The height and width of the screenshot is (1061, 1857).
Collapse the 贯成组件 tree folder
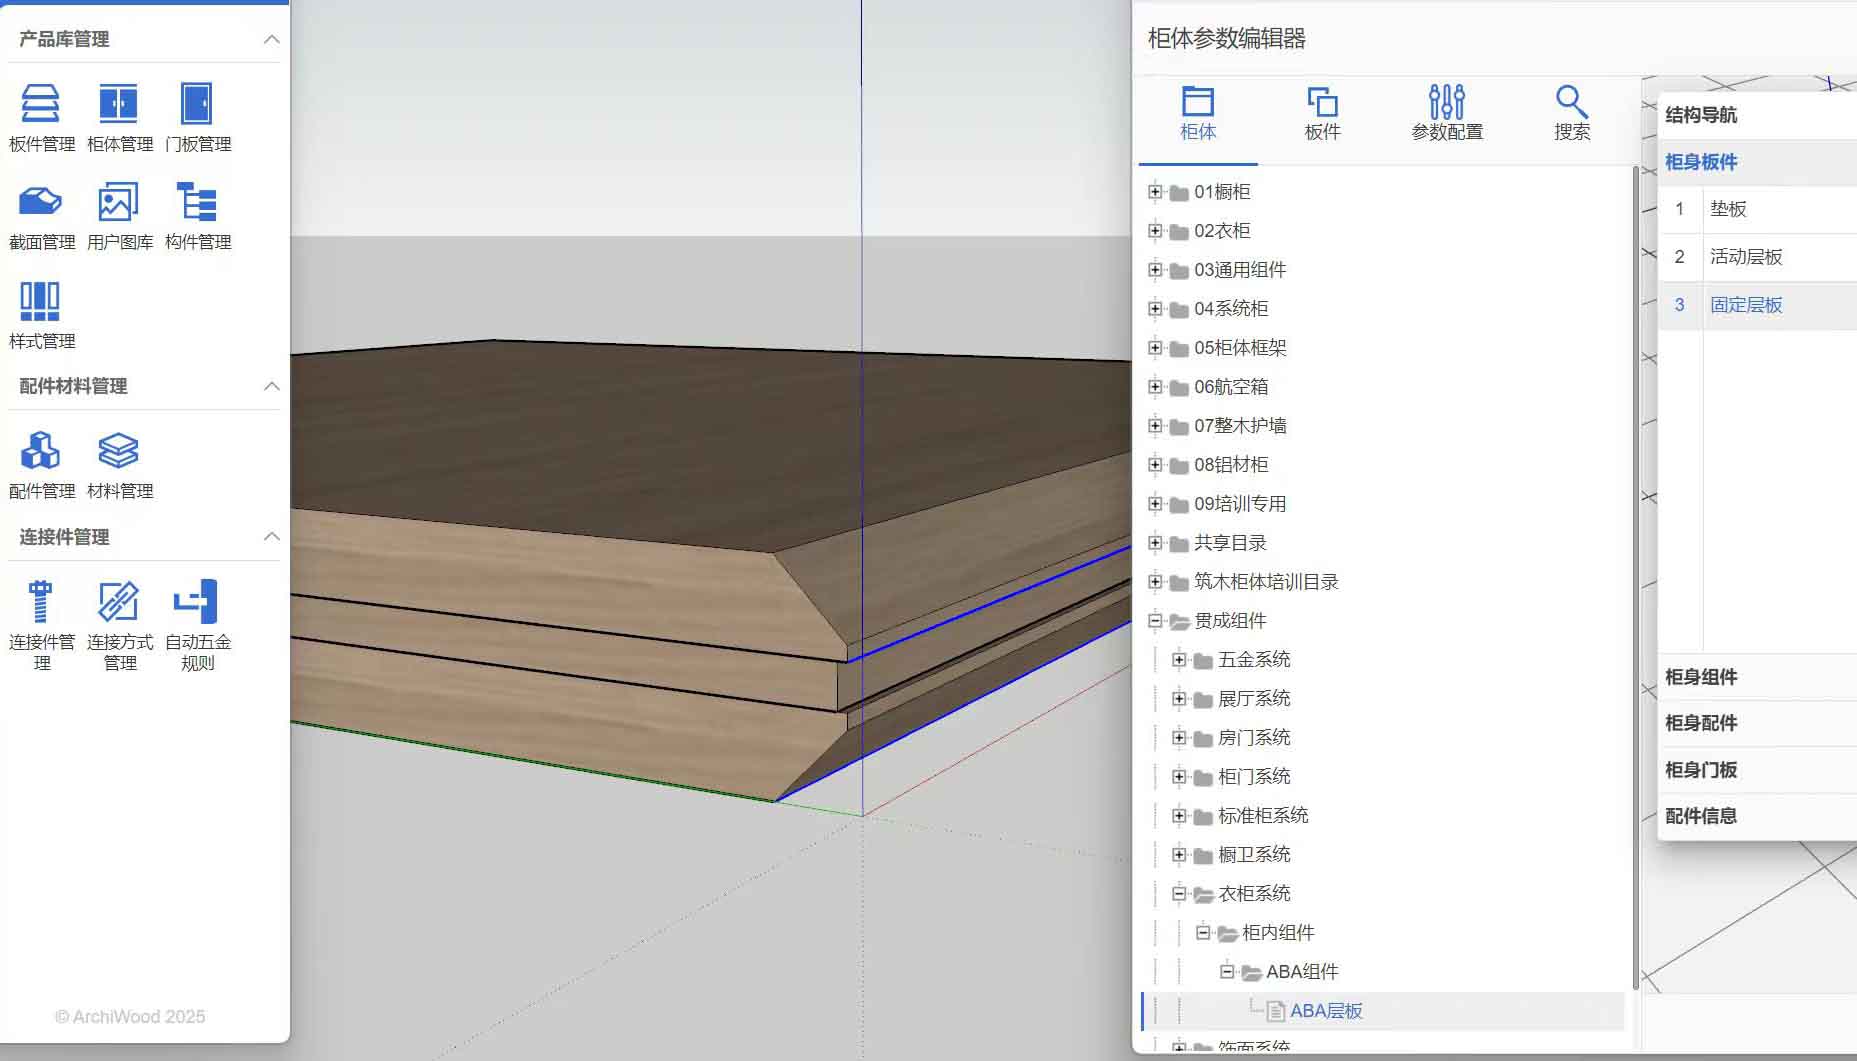tap(1155, 621)
